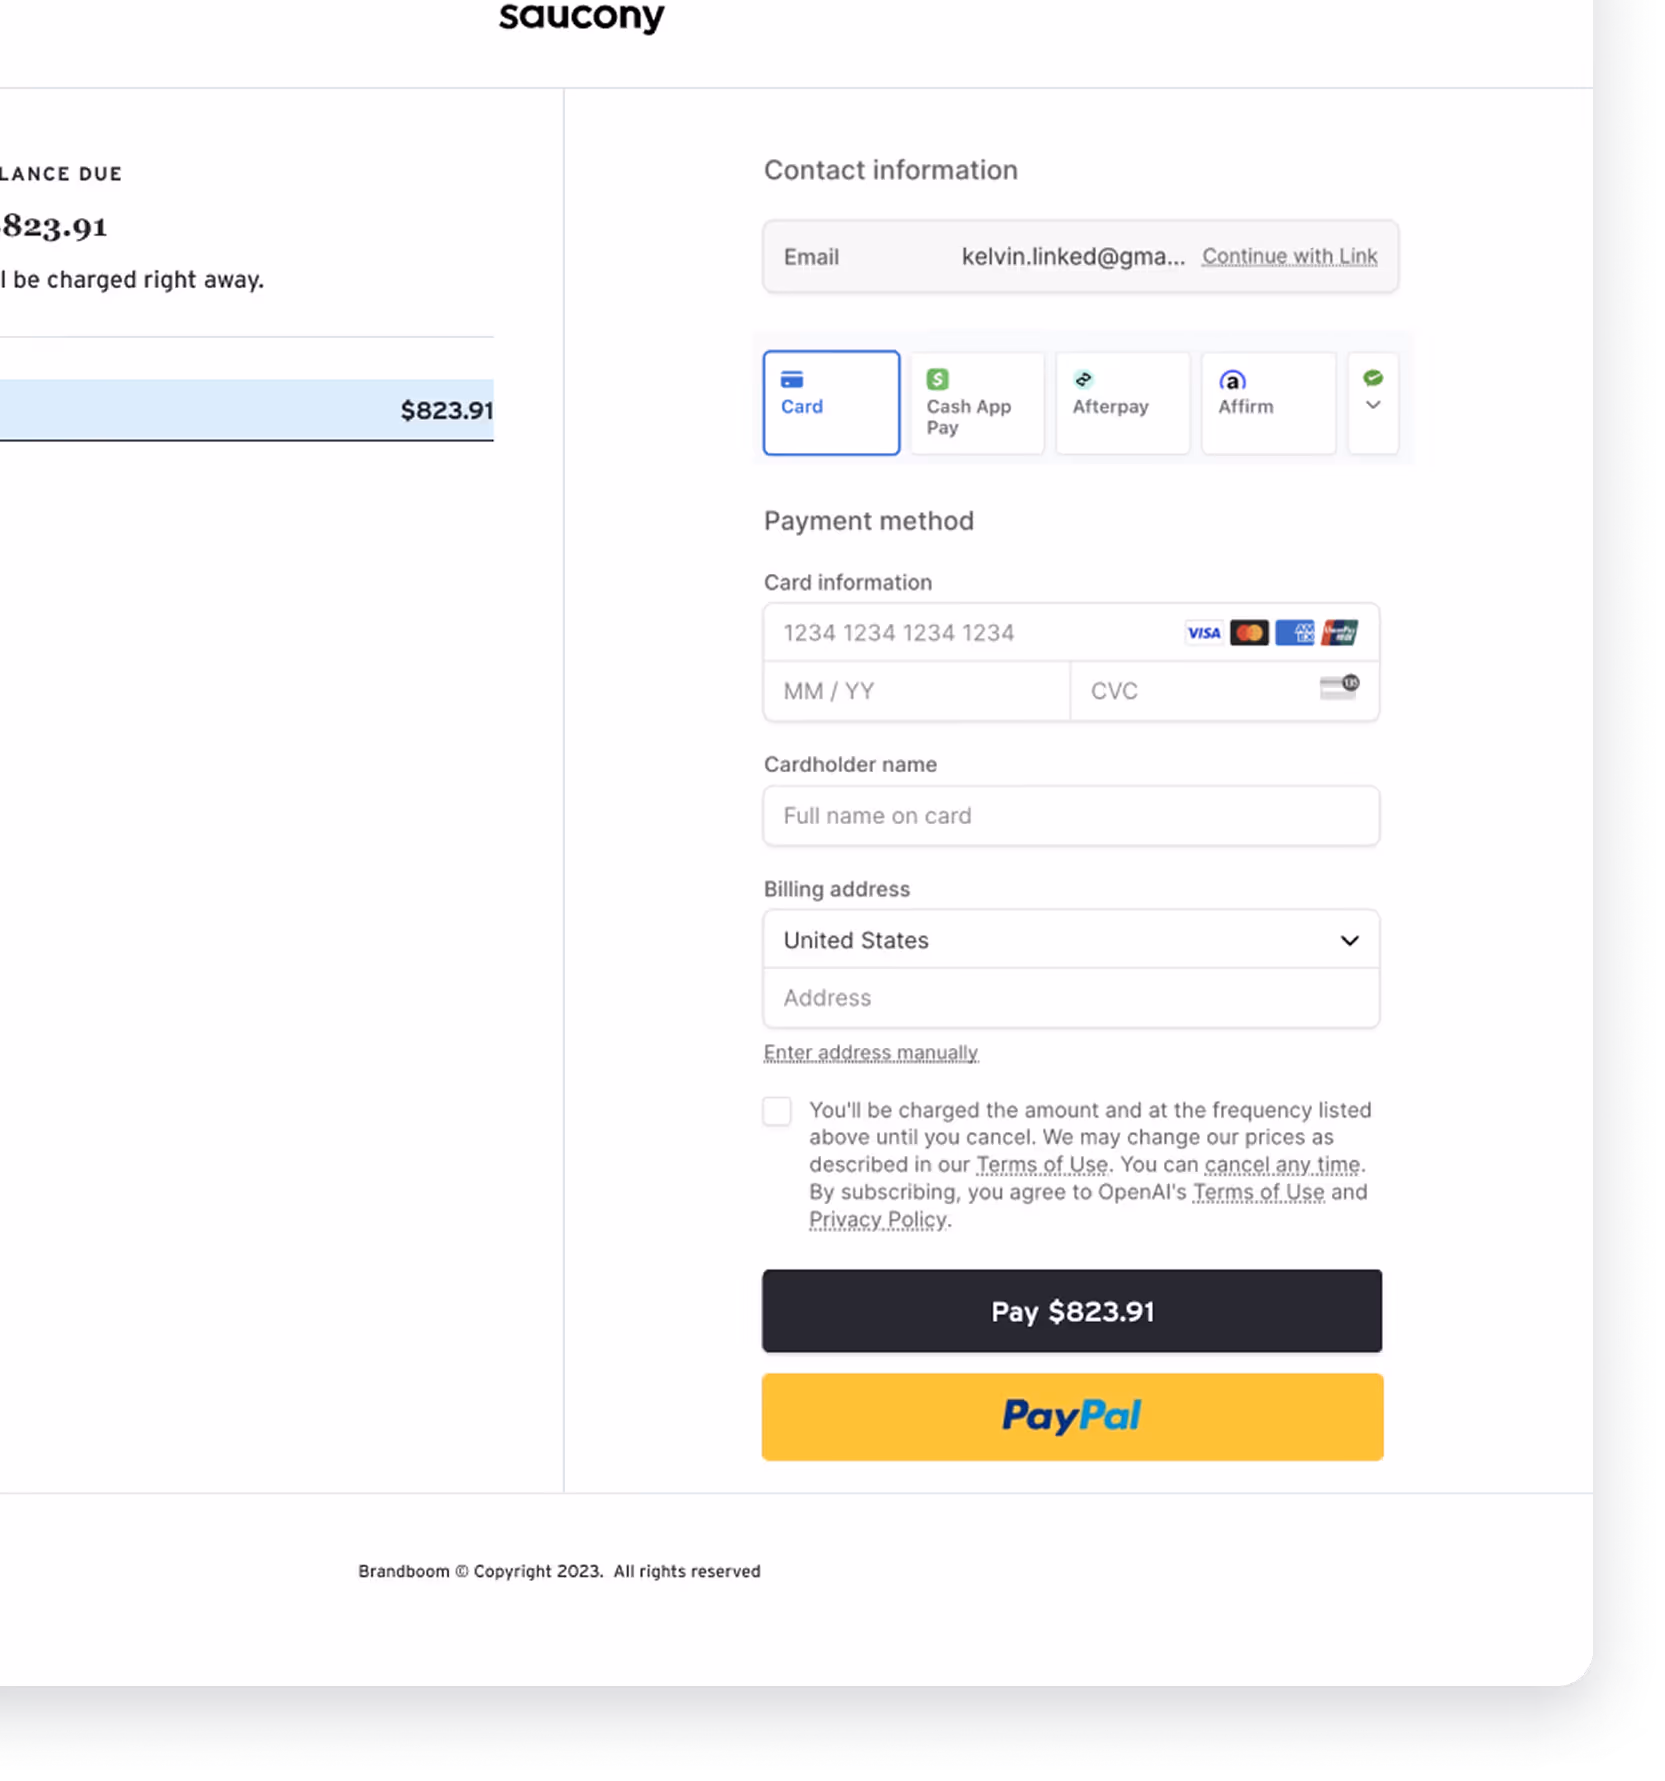Focus the Email contact field

(1080, 257)
